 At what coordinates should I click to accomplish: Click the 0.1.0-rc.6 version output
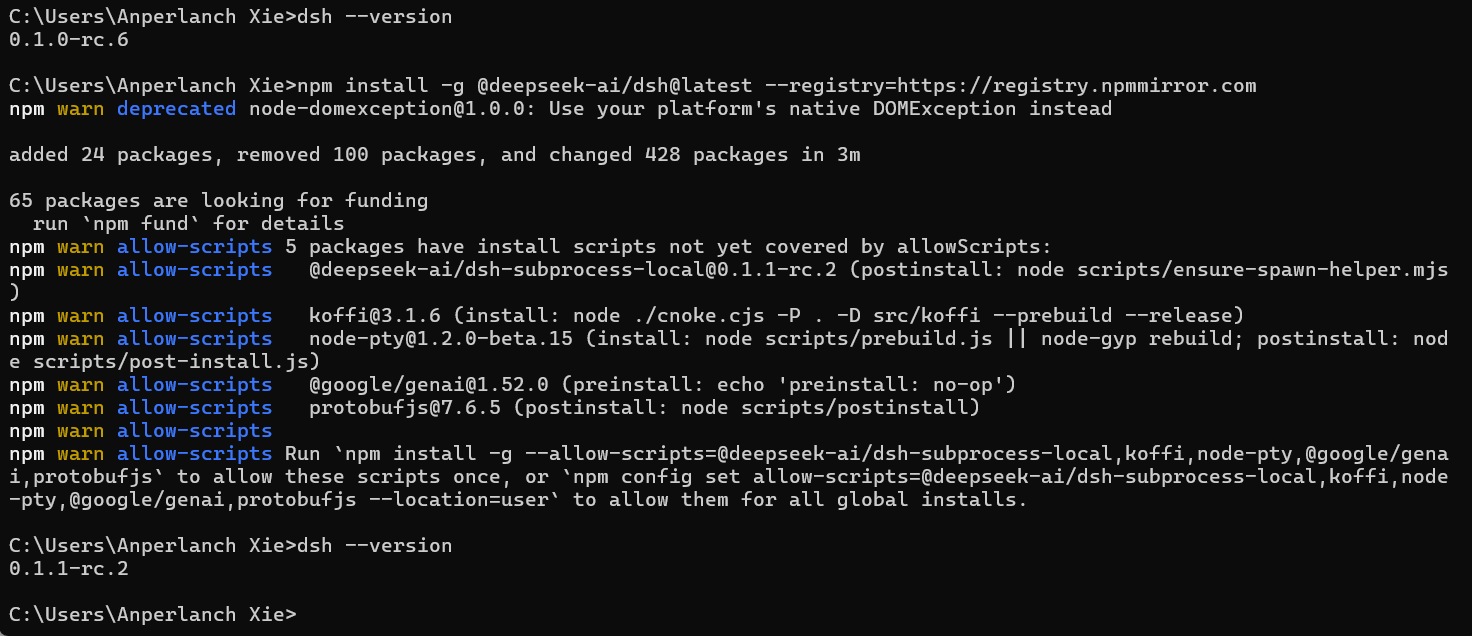point(68,40)
